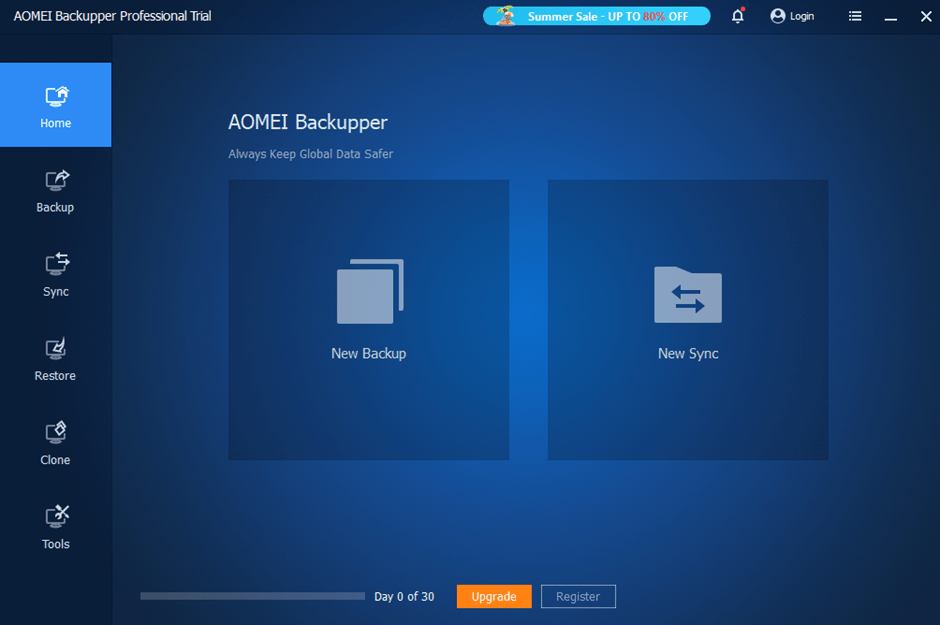Click the notification bell icon
The width and height of the screenshot is (940, 625).
(737, 16)
